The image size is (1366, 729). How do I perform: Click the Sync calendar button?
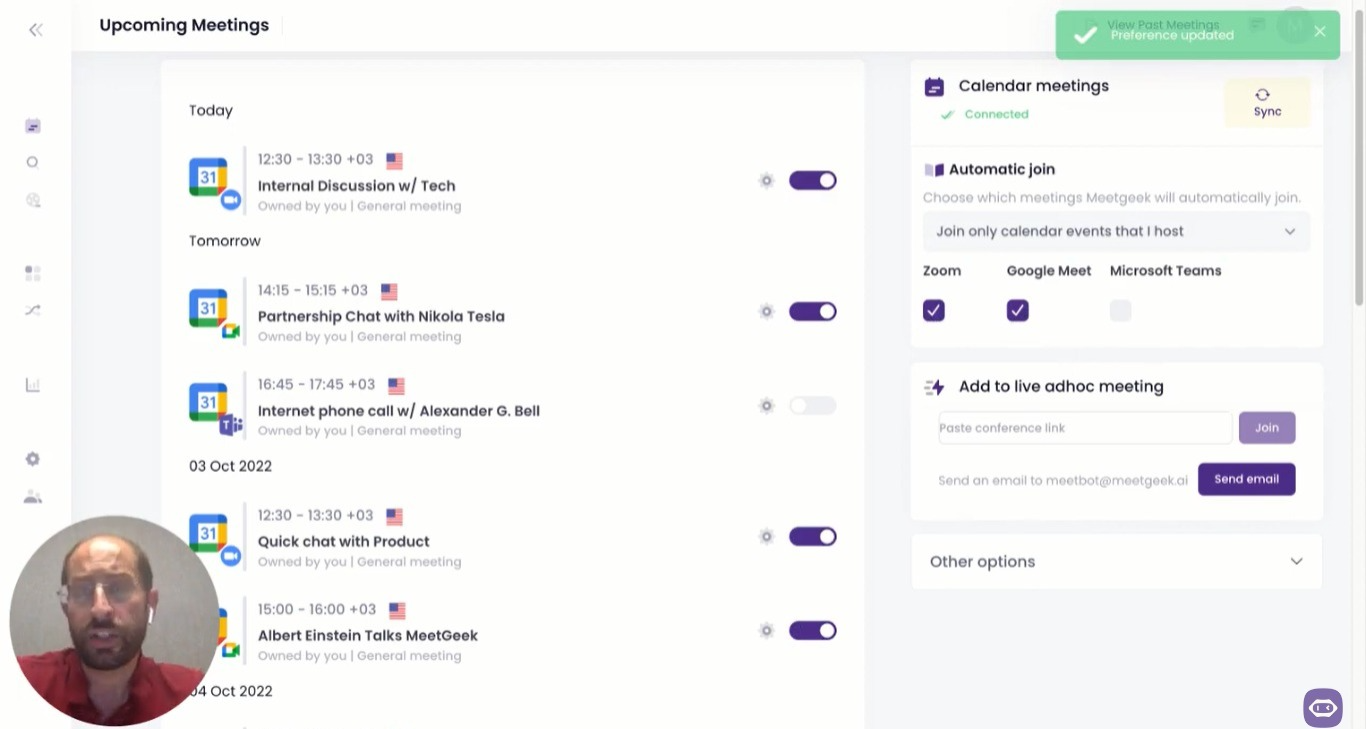click(1267, 103)
